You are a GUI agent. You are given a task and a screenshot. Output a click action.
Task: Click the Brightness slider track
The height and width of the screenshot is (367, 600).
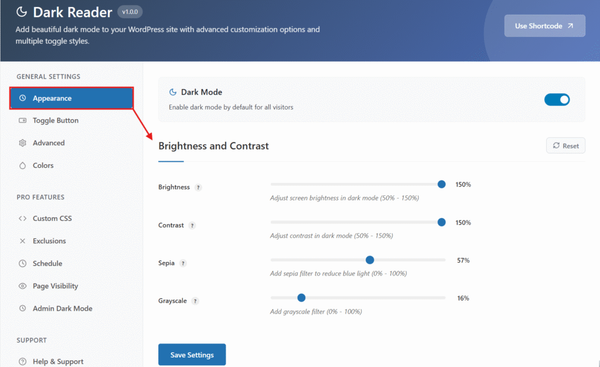(358, 184)
